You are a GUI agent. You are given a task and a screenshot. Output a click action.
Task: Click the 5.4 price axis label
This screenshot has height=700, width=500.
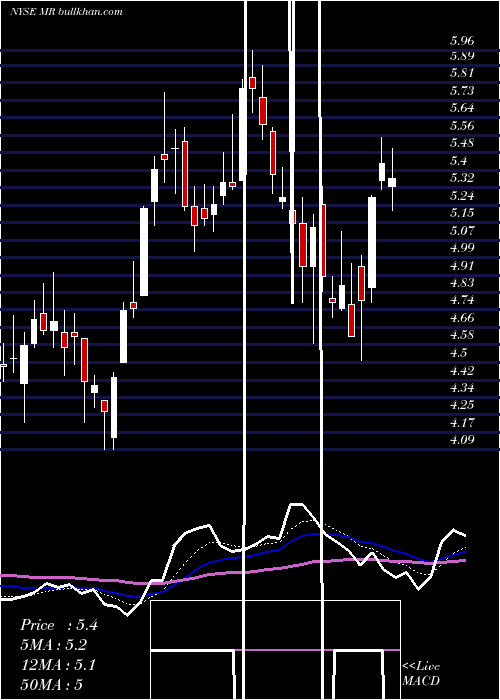(x=458, y=161)
